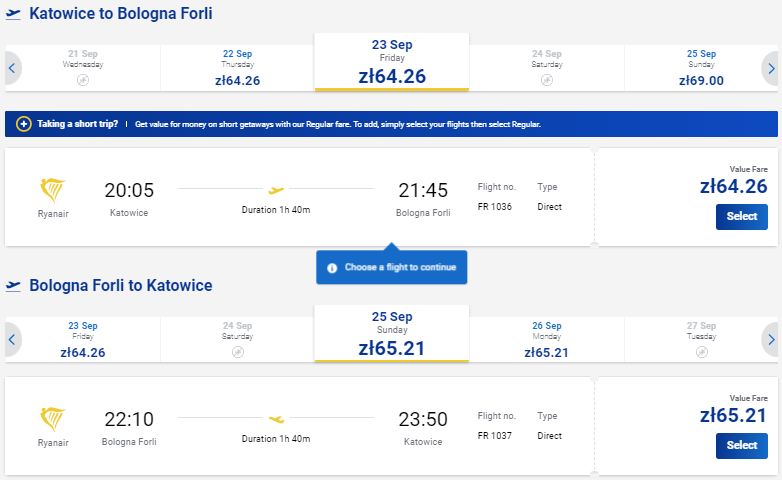This screenshot has width=782, height=480.
Task: Show earlier return dates with left chevron
Action: tap(12, 340)
